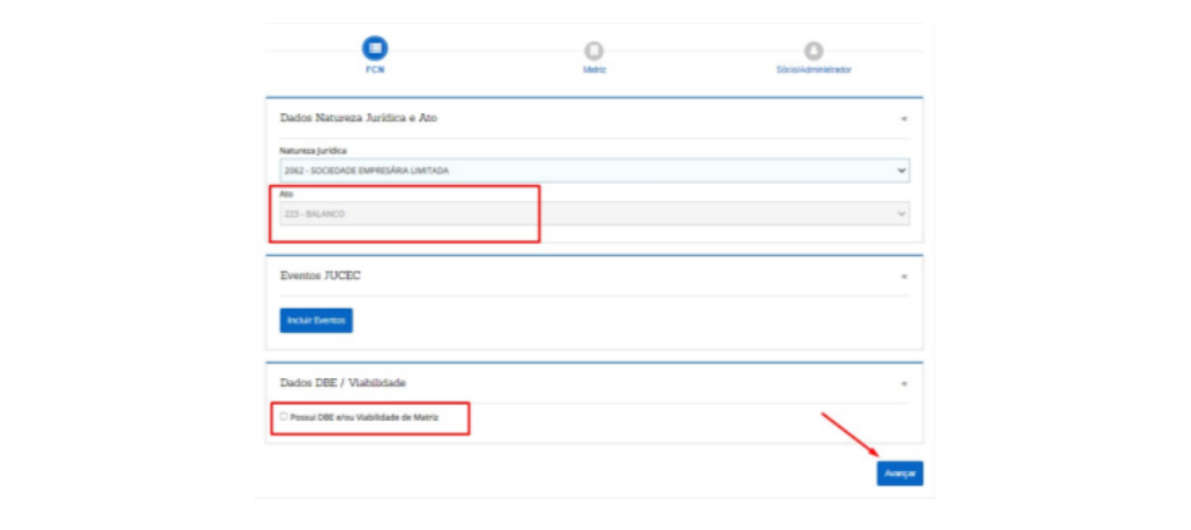
Task: Collapse the Dados Natureza Jurídica e Ato panel
Action: click(903, 118)
